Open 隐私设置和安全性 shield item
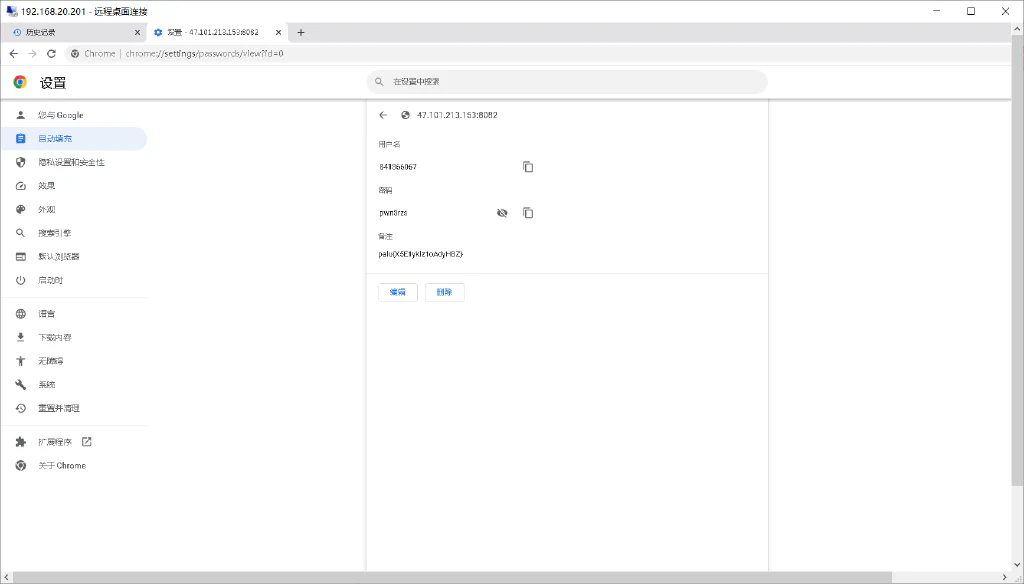This screenshot has height=584, width=1024. [71, 162]
